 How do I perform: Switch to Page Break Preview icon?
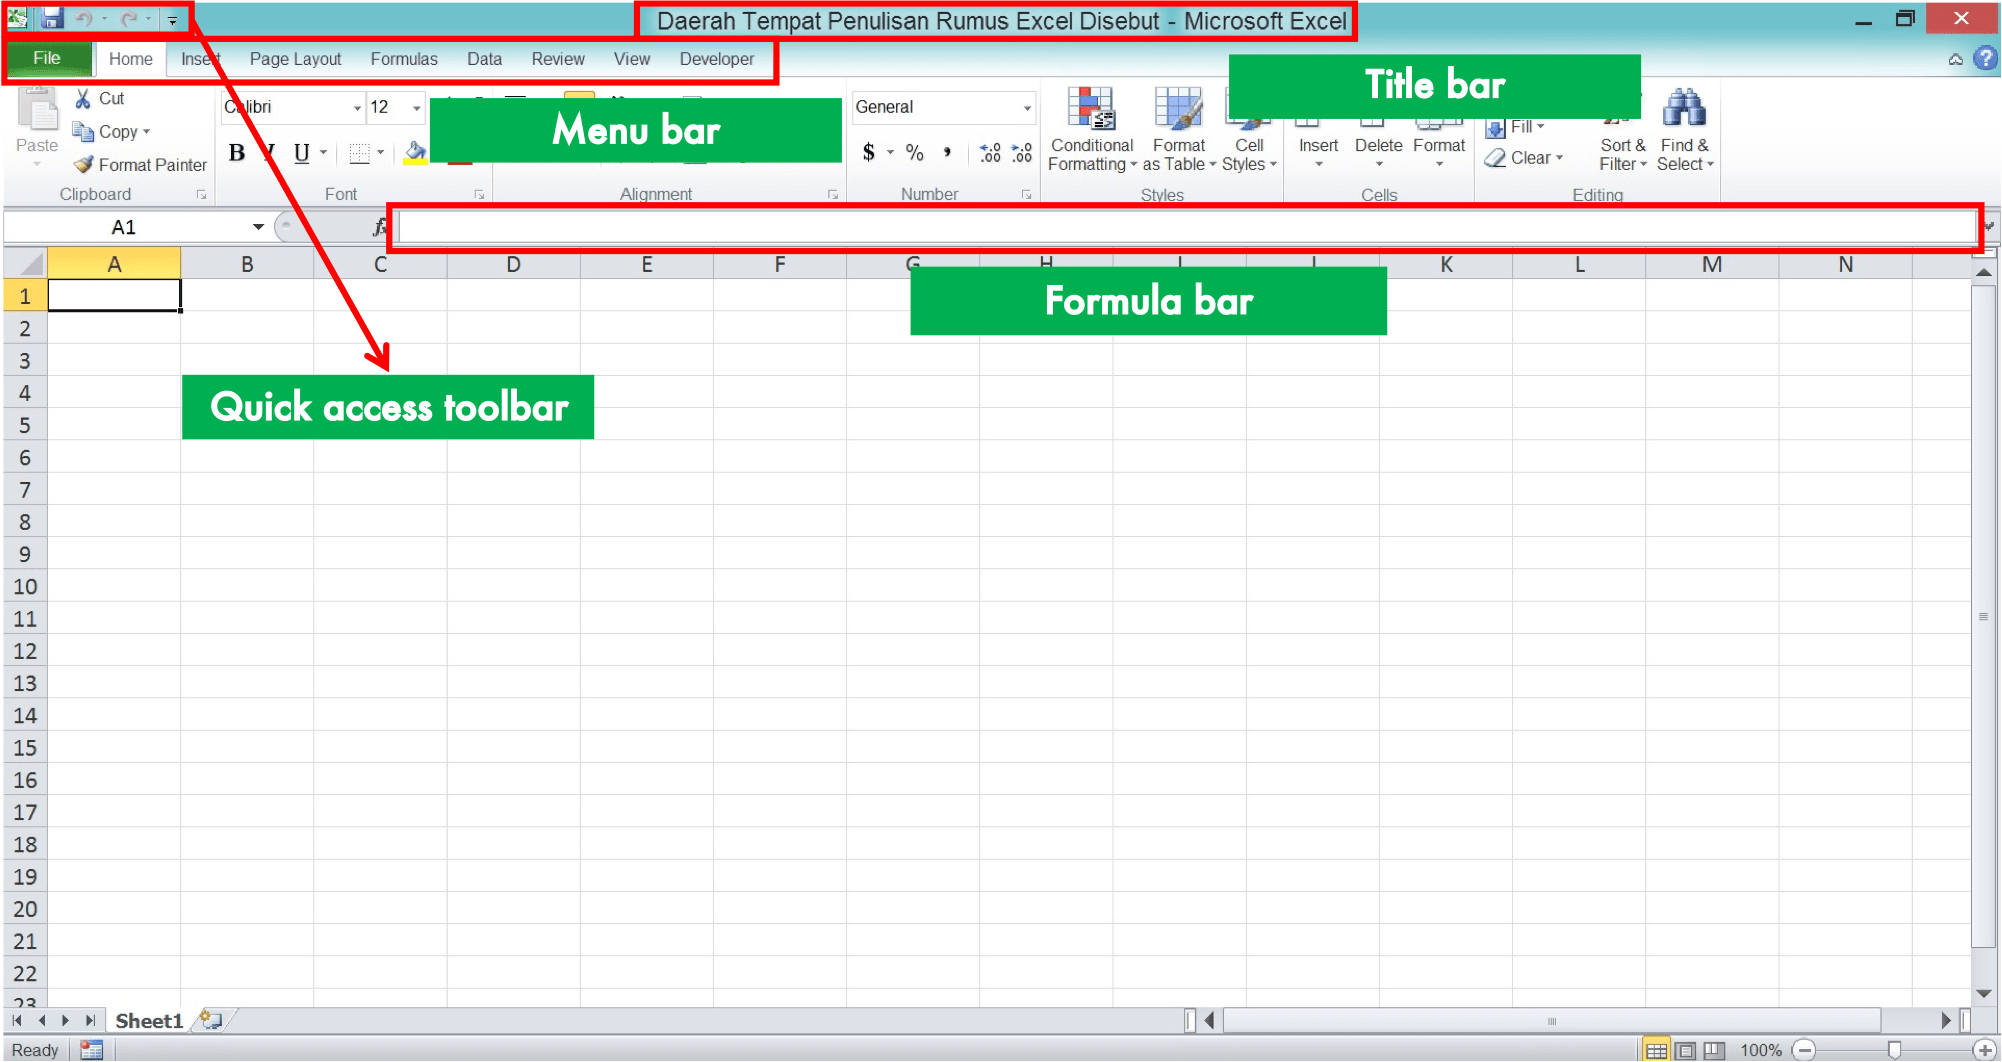pos(1715,1050)
